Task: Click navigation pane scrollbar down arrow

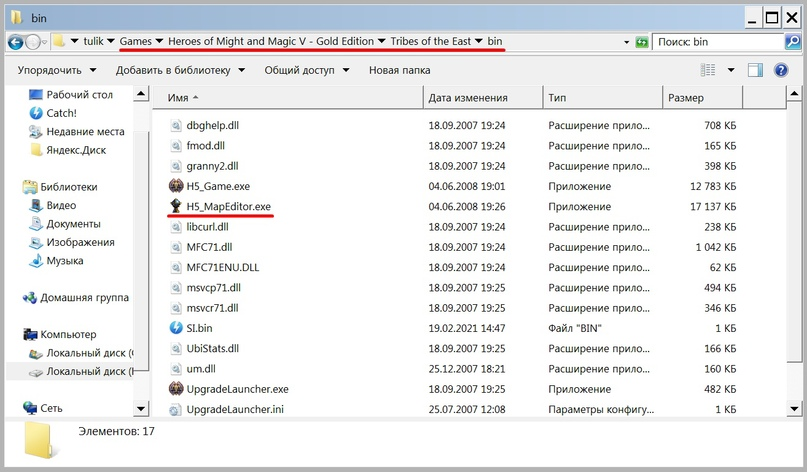Action: (x=141, y=409)
